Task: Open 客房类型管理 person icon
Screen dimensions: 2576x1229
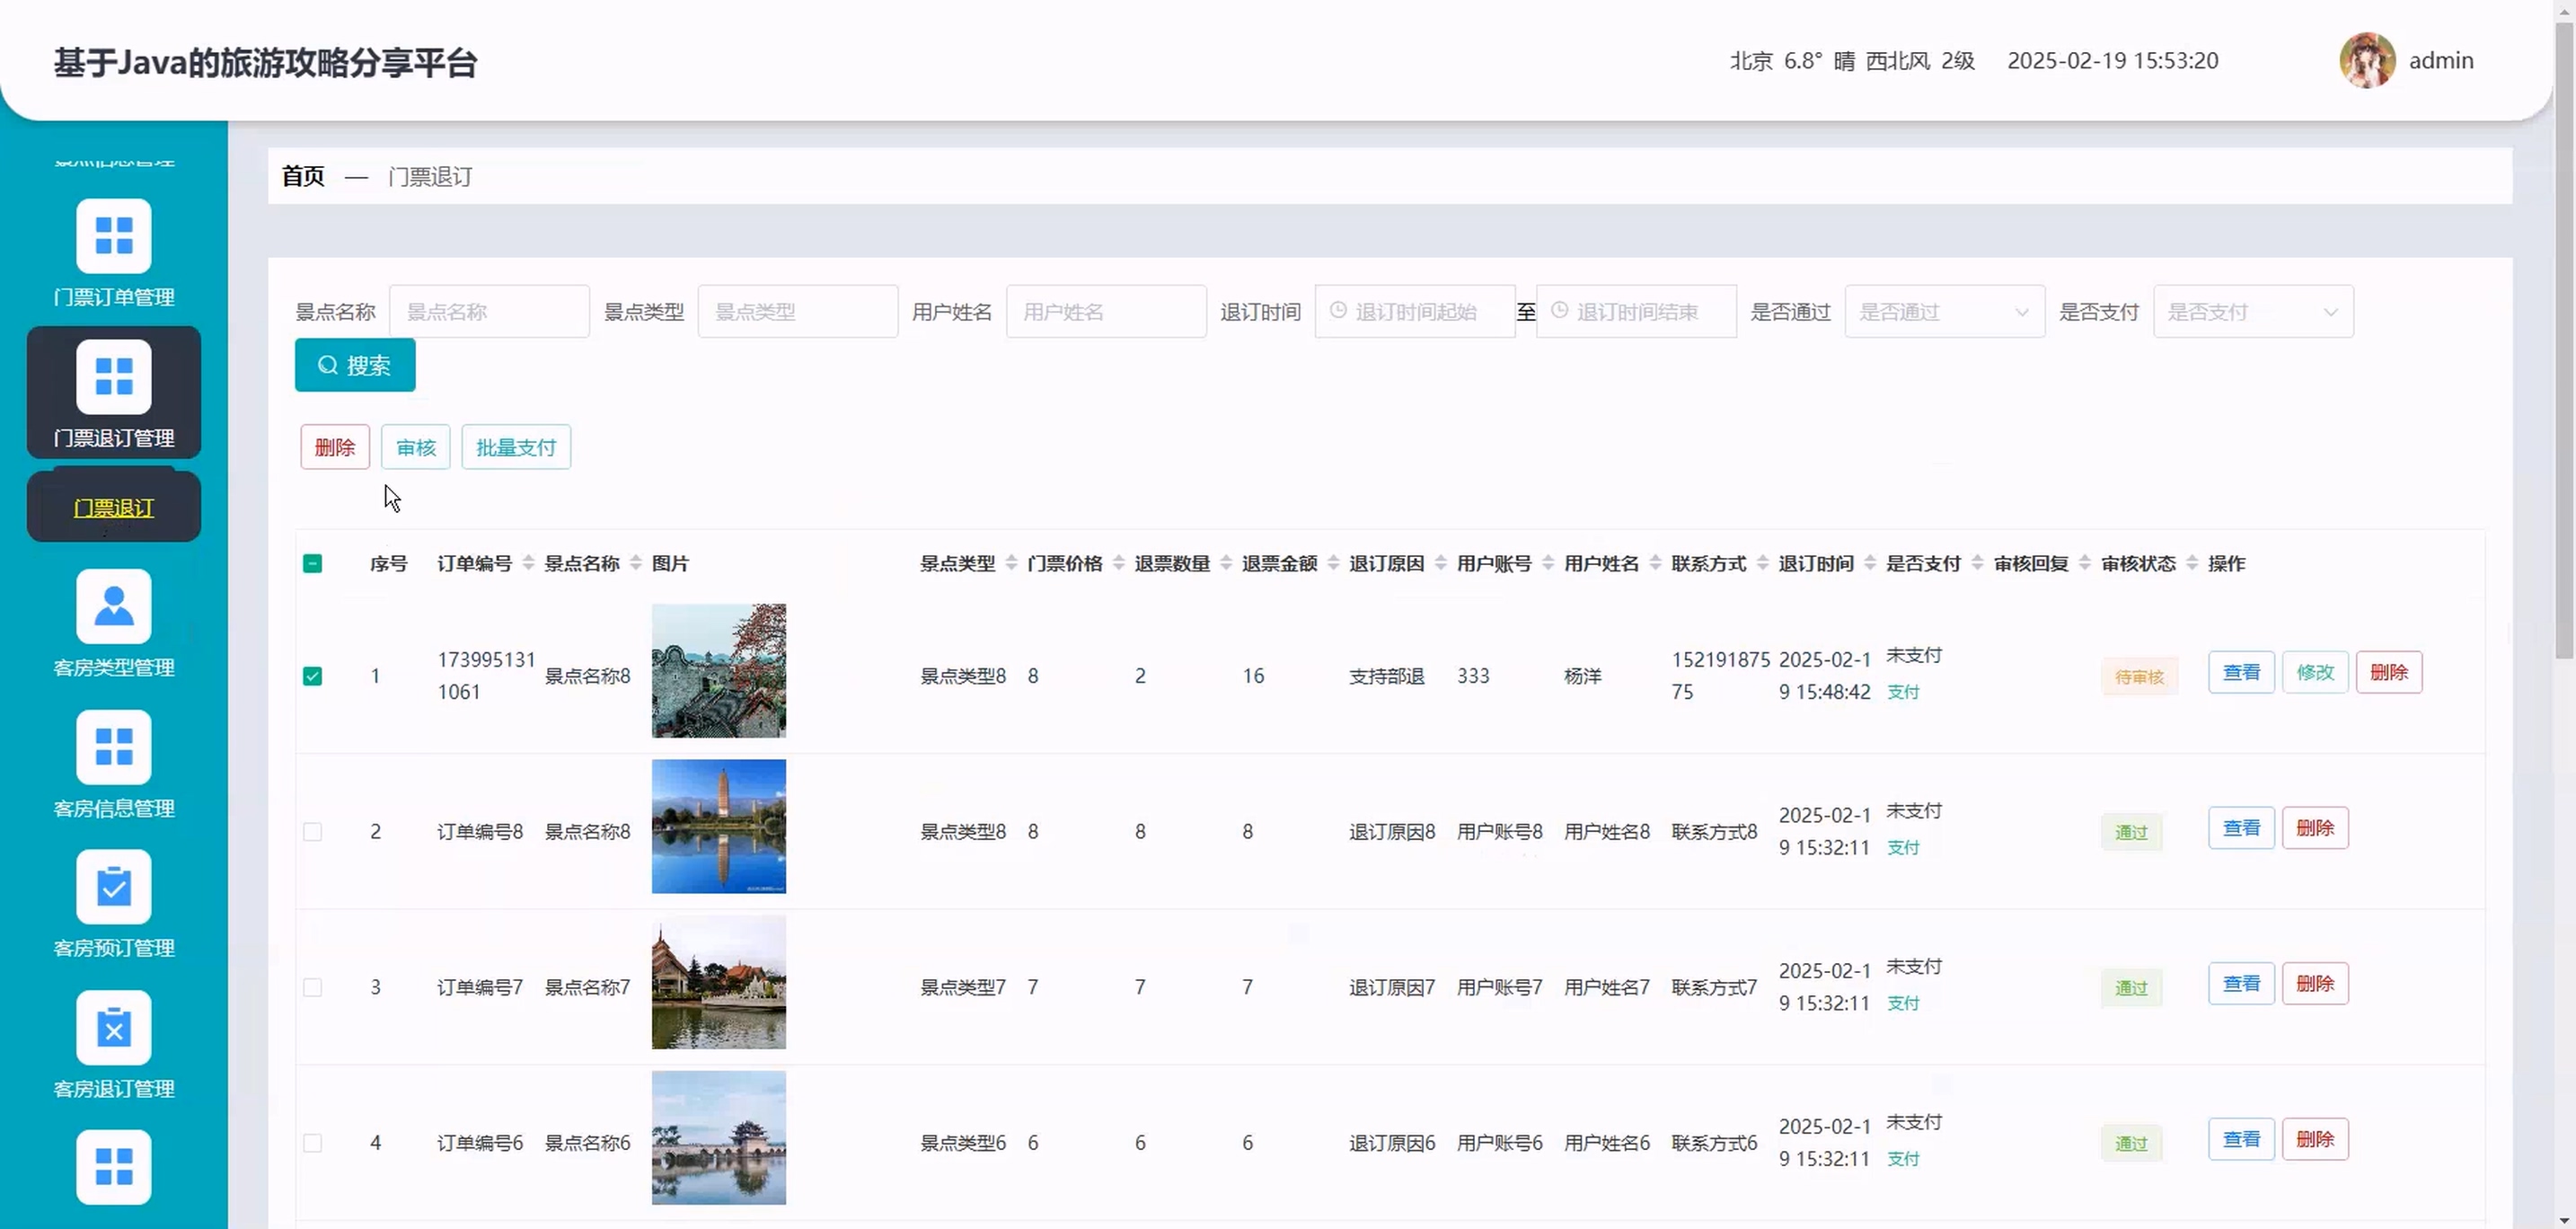Action: click(x=114, y=607)
